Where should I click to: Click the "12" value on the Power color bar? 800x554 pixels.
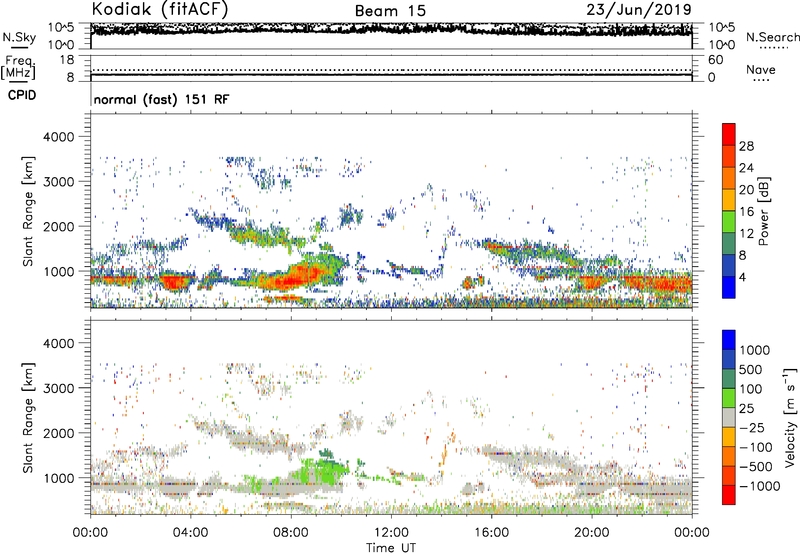click(746, 234)
